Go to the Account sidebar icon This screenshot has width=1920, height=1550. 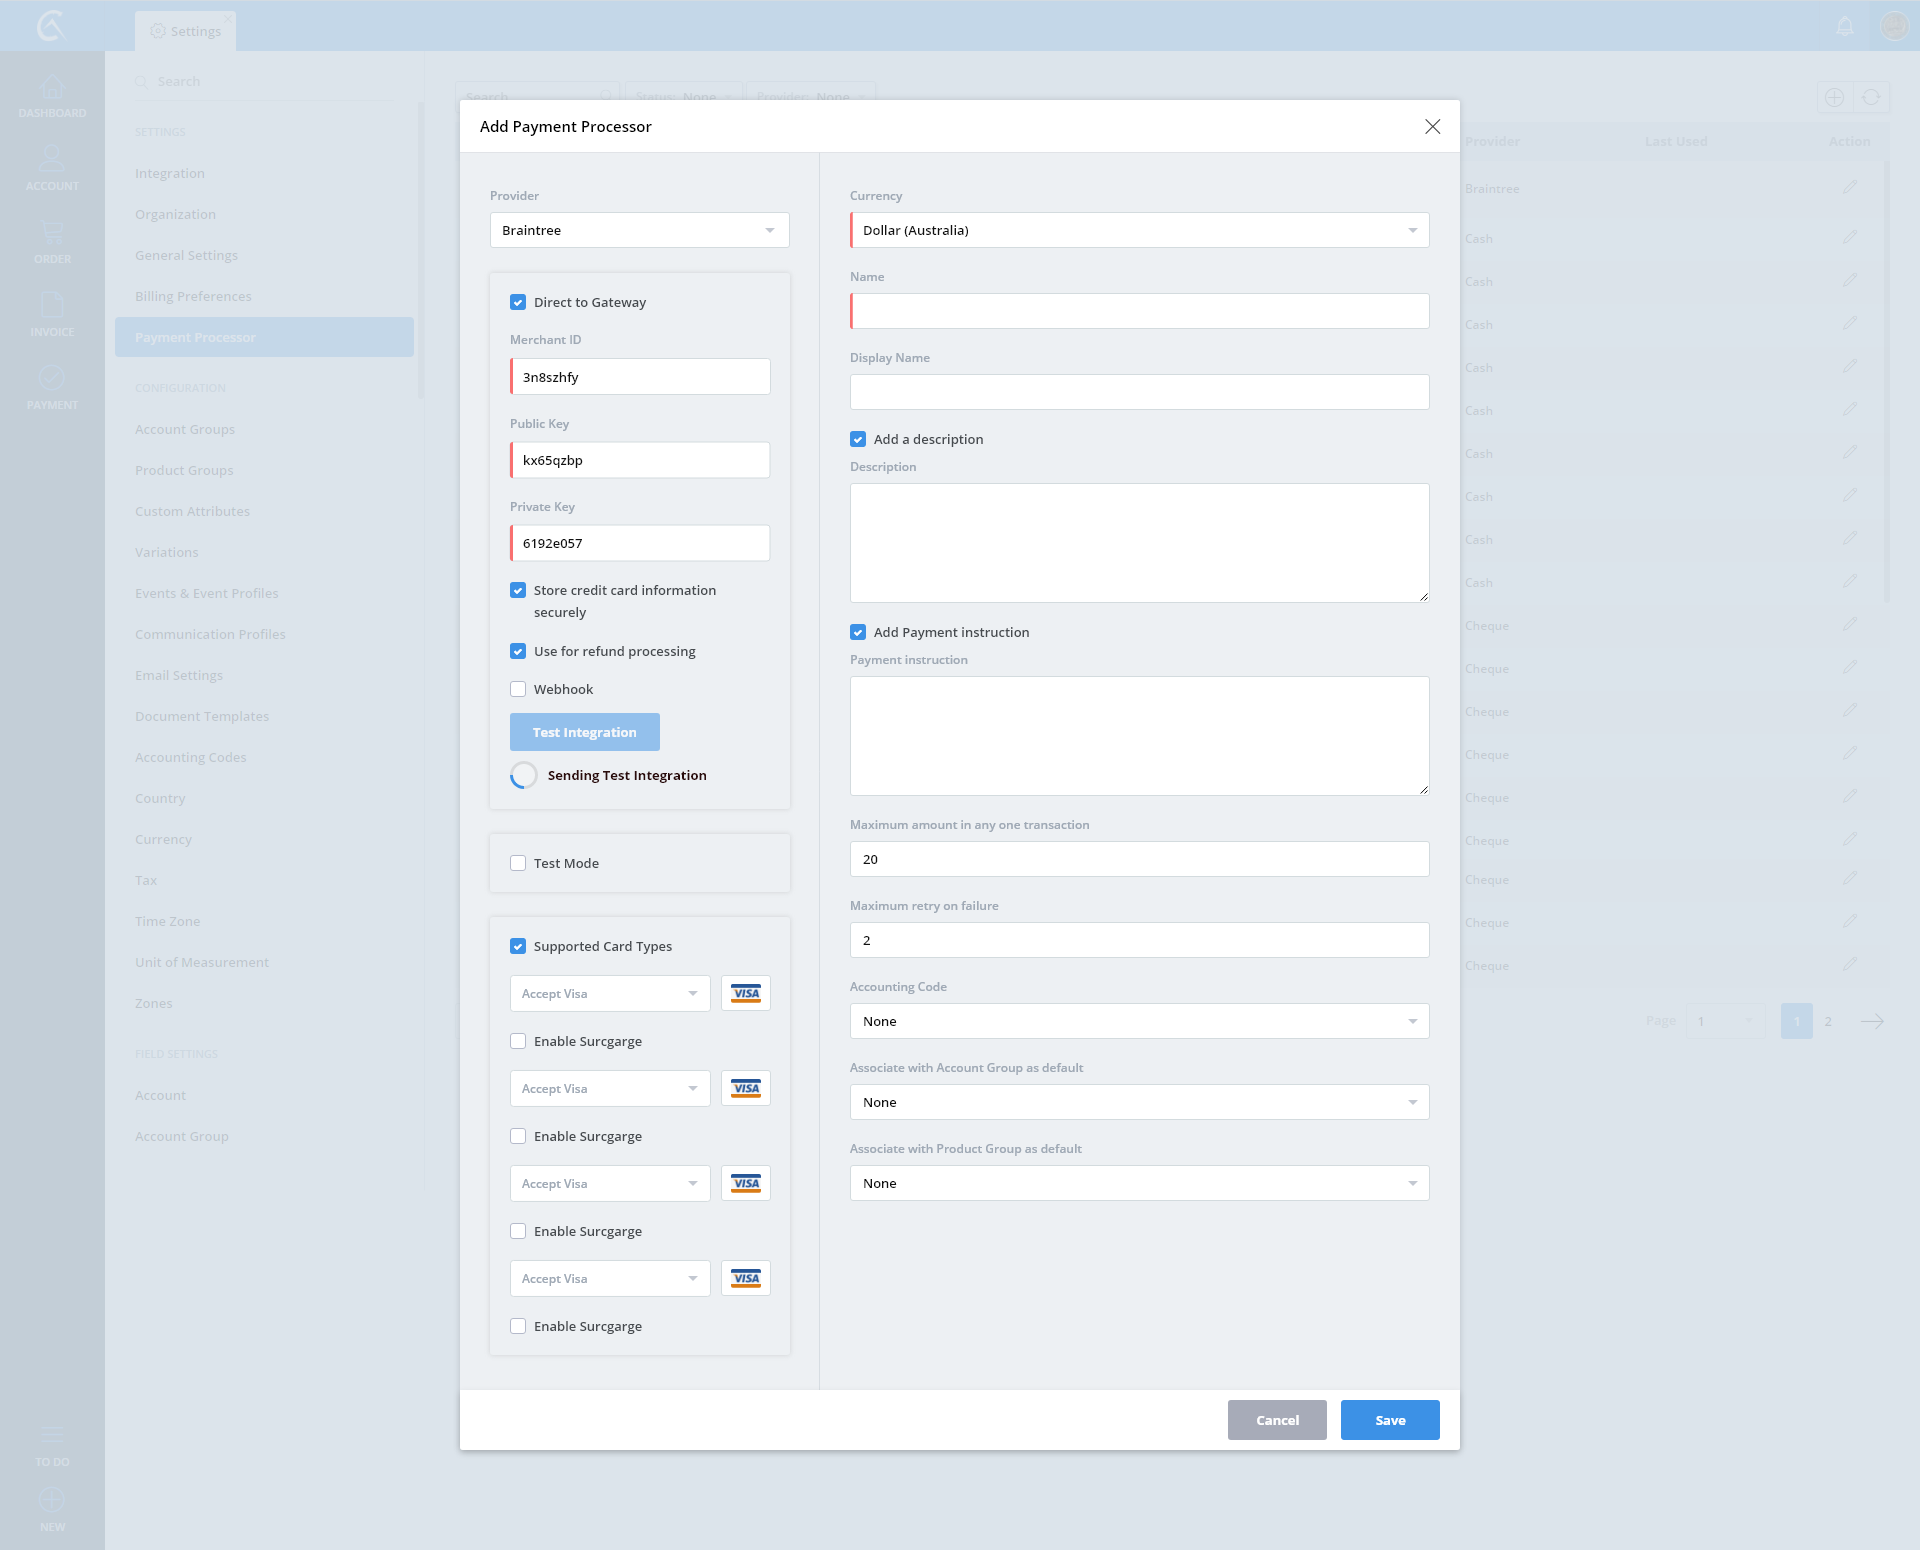coord(52,168)
